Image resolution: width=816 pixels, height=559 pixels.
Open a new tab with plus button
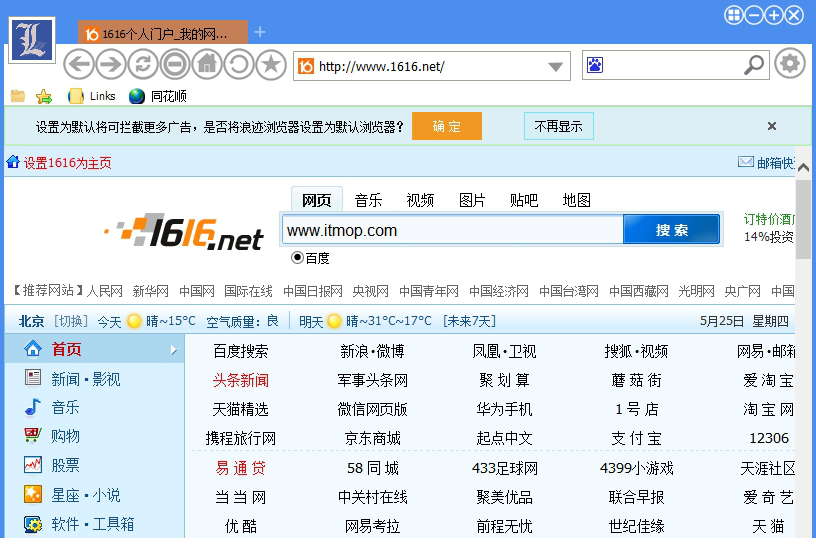coord(260,32)
